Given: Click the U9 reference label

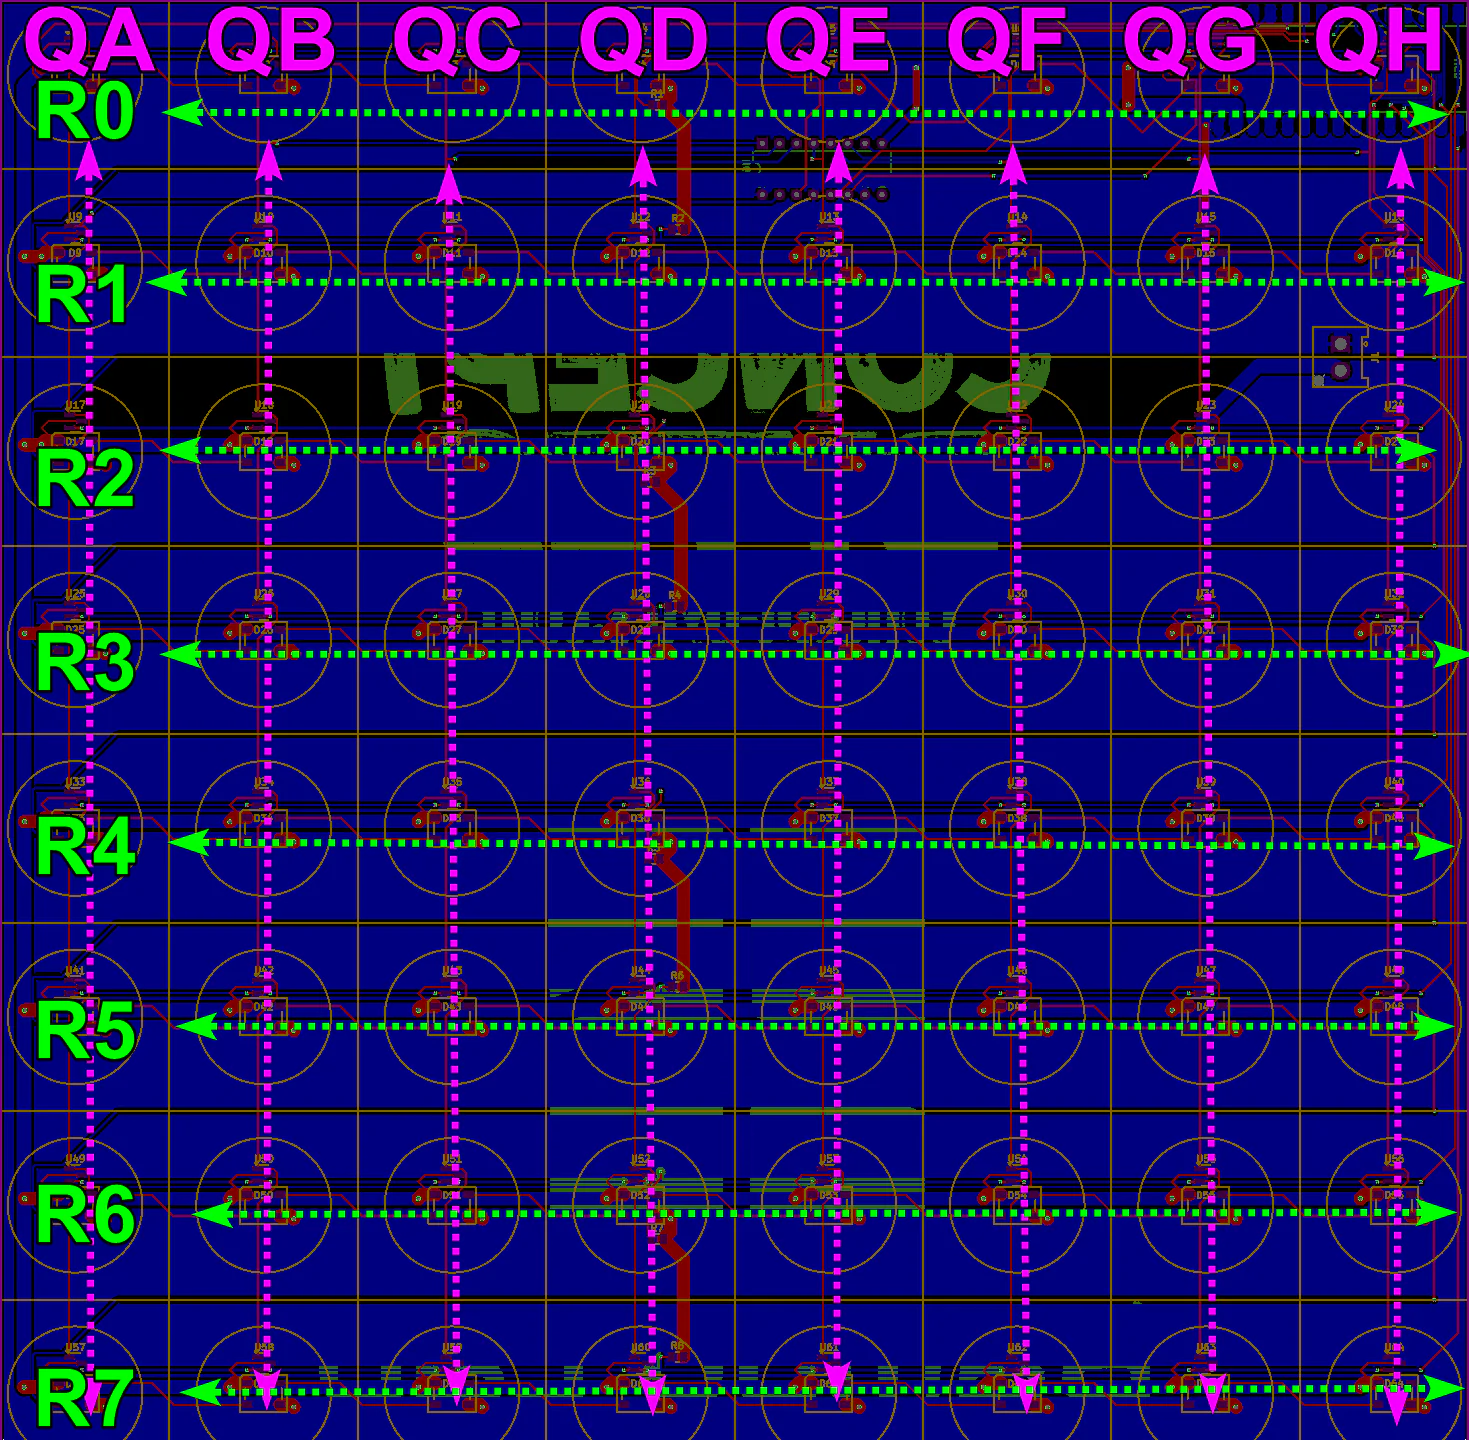Looking at the screenshot, I should [75, 217].
